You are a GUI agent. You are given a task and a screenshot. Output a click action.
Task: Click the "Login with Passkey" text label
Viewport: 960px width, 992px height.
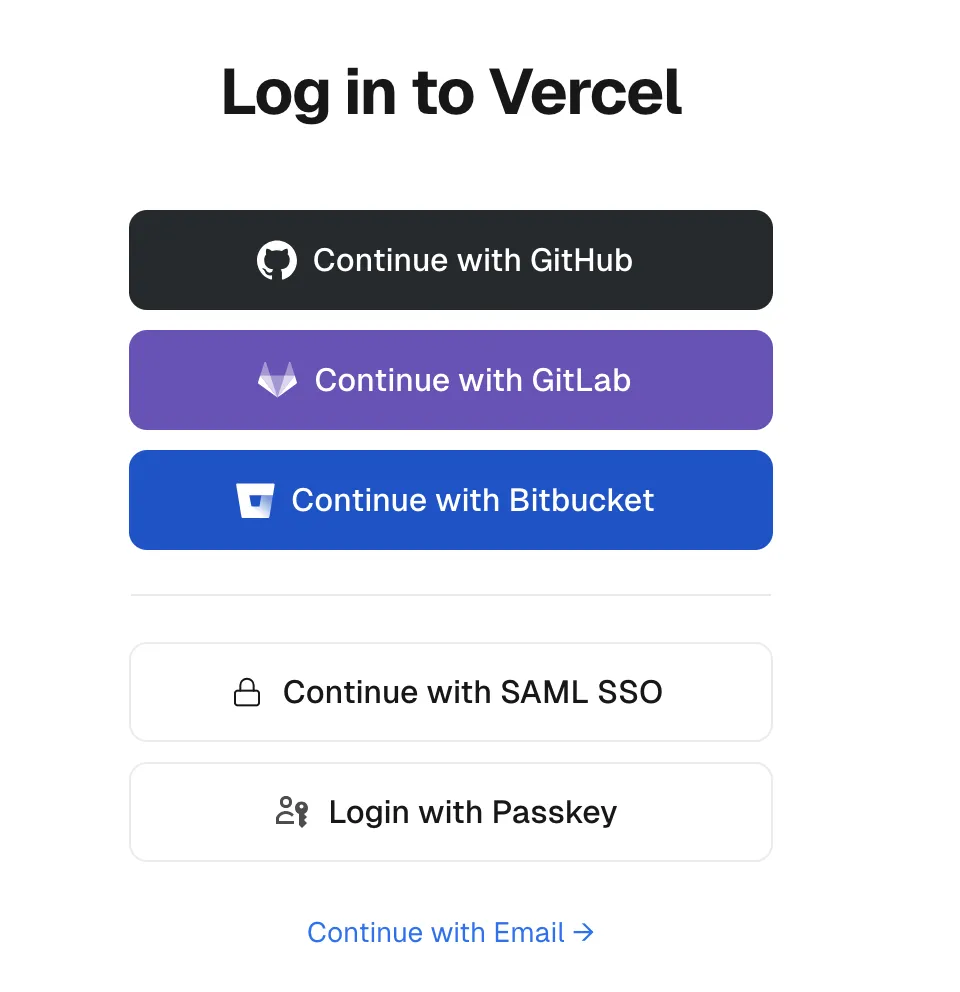click(472, 812)
